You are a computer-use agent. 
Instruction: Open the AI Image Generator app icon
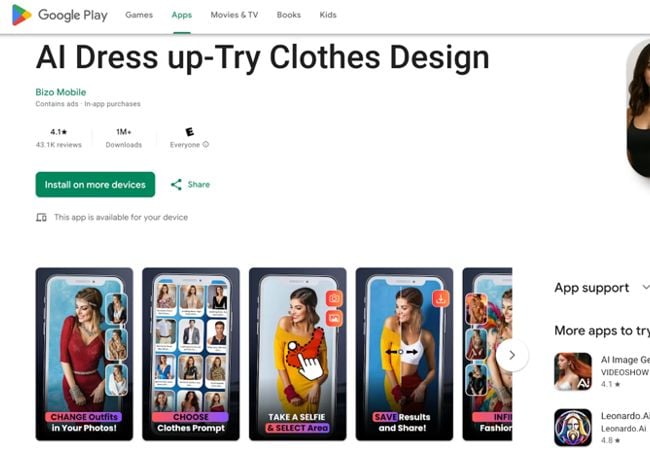[573, 371]
